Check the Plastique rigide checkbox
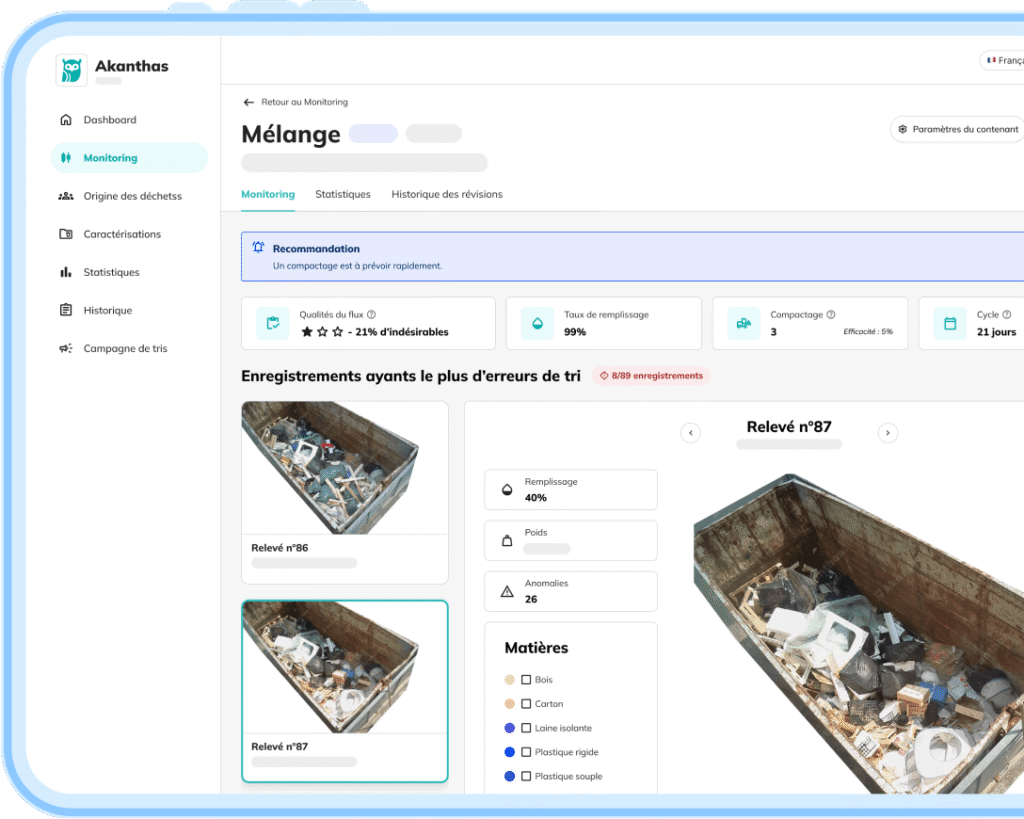 pos(526,752)
